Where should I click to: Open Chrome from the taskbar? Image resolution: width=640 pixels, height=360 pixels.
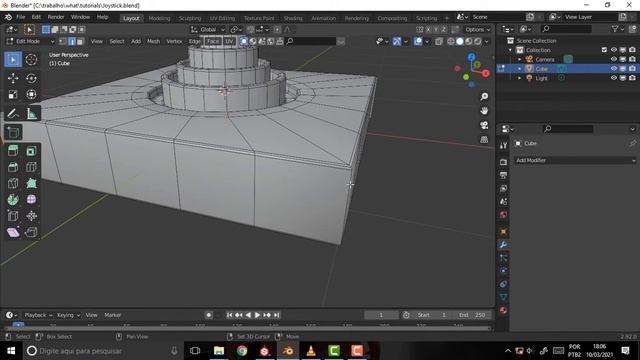coord(242,351)
